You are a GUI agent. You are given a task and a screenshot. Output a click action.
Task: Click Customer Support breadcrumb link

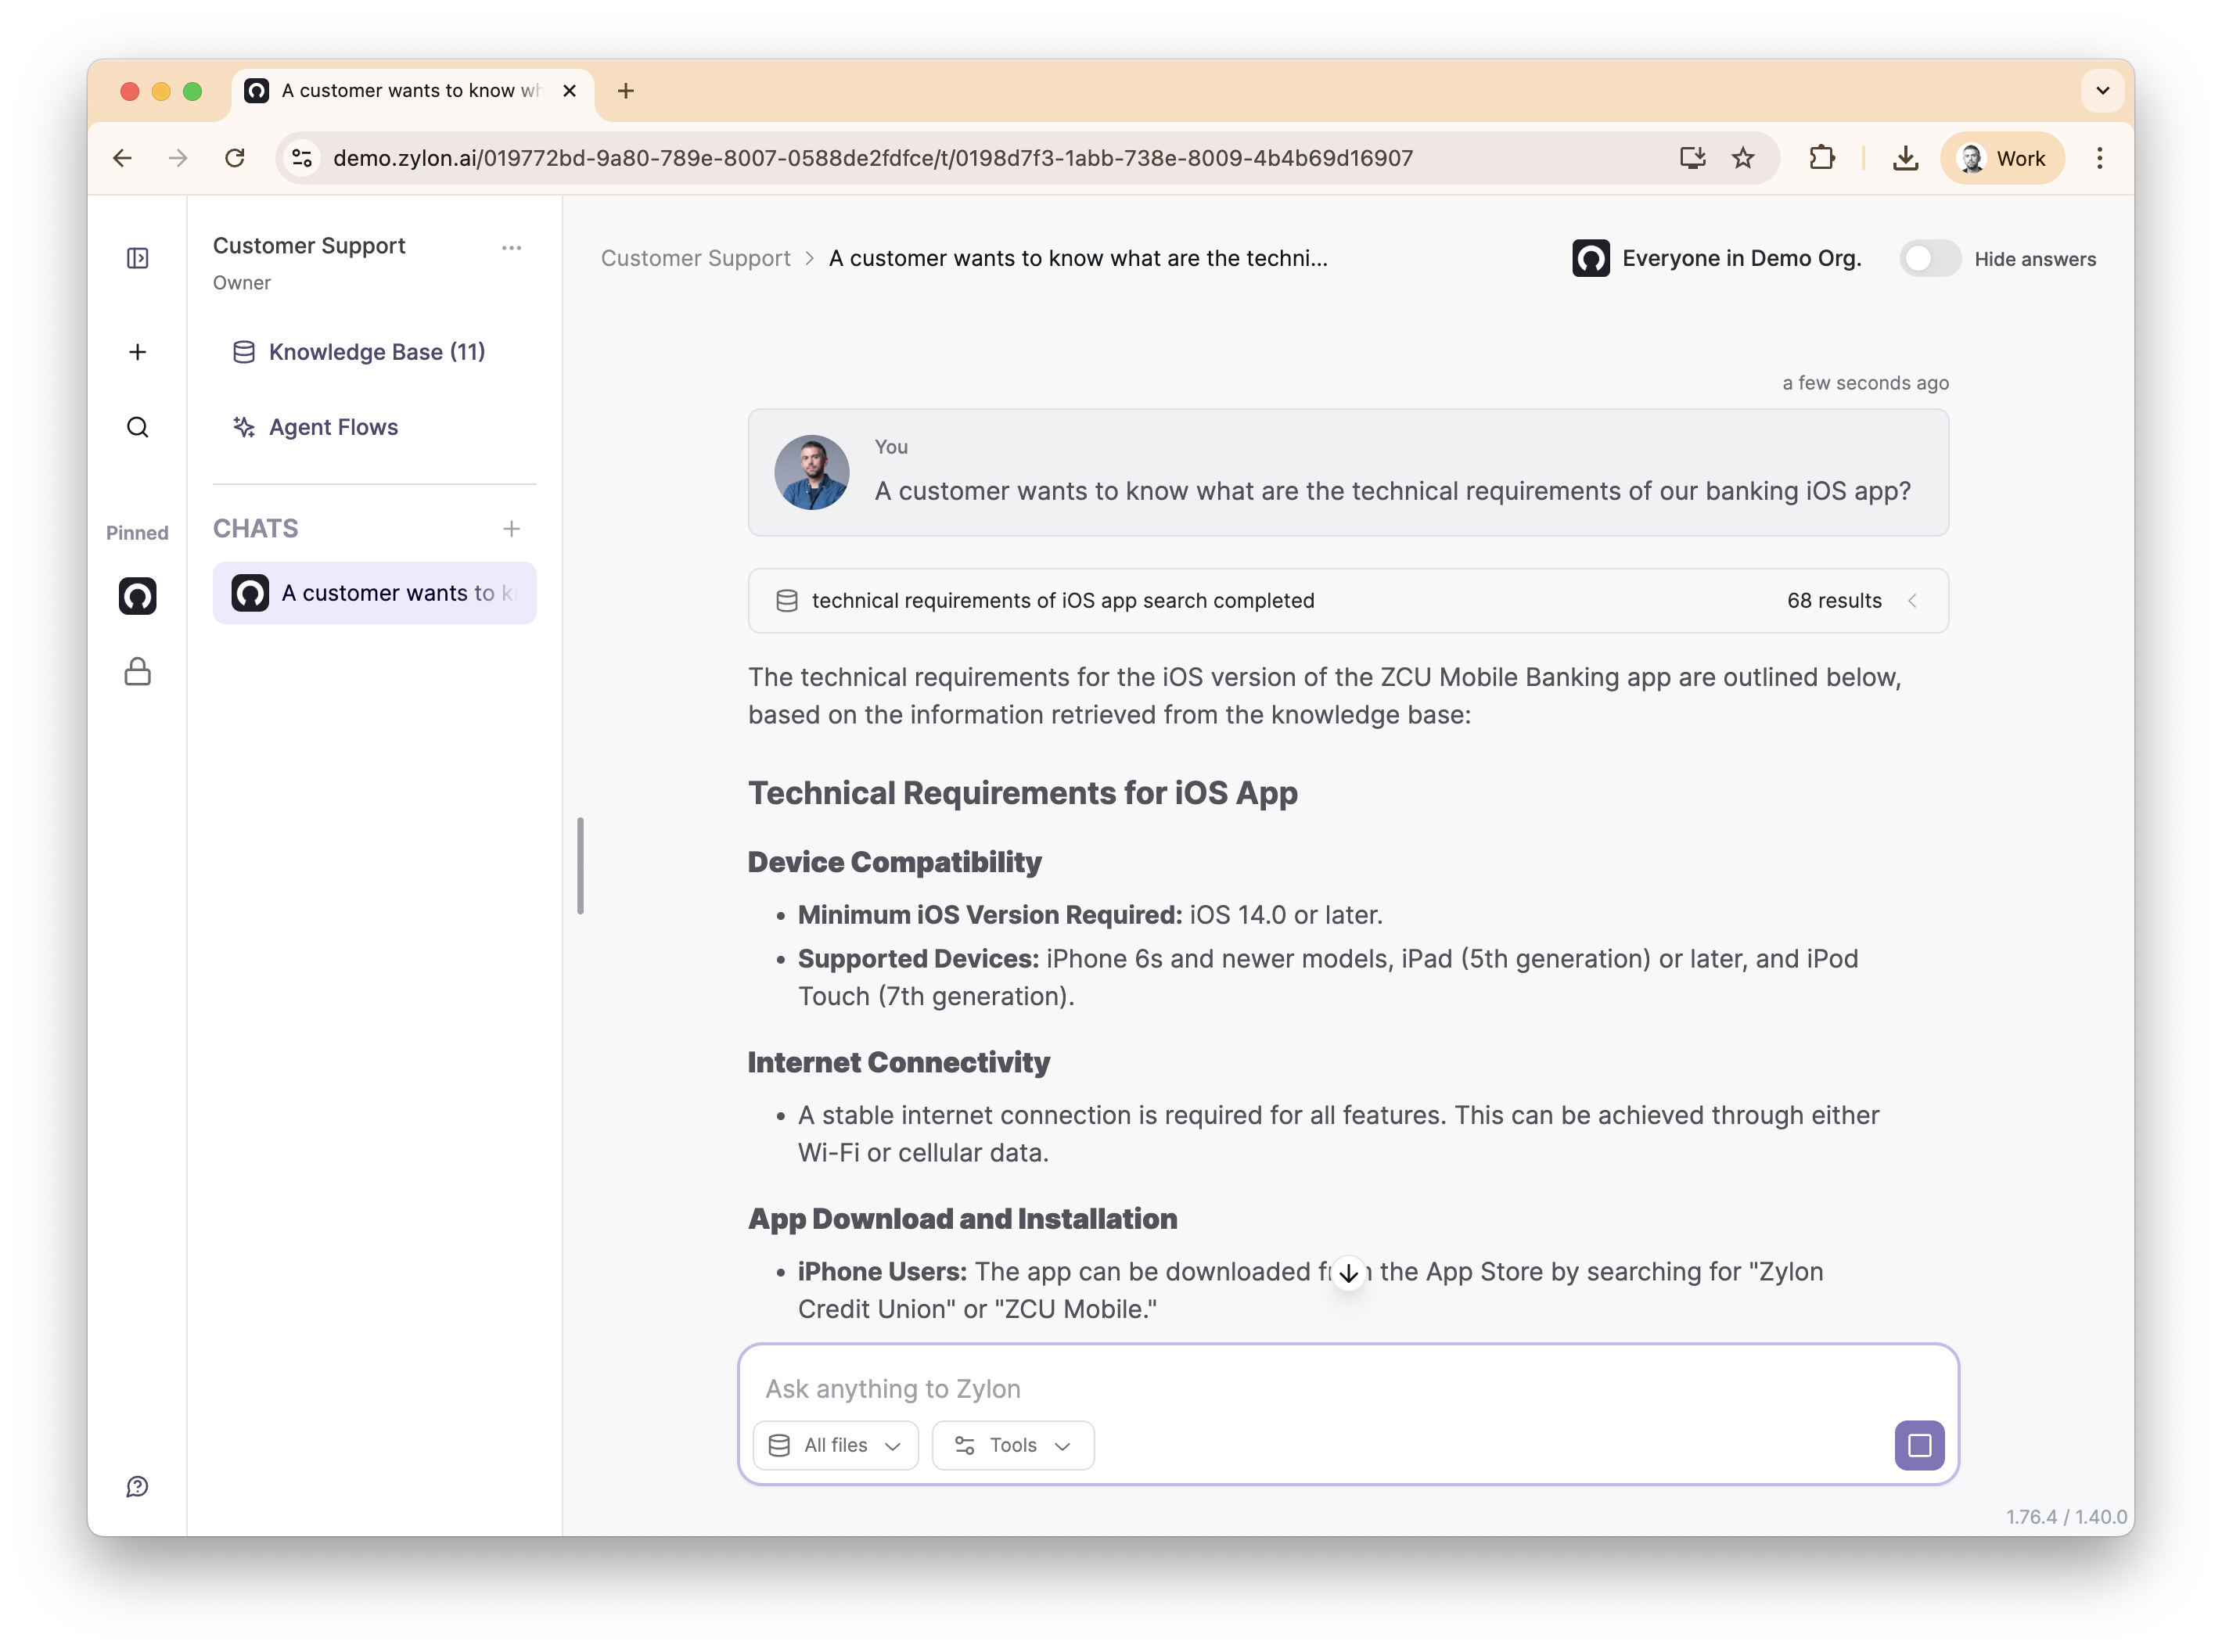[x=695, y=258]
